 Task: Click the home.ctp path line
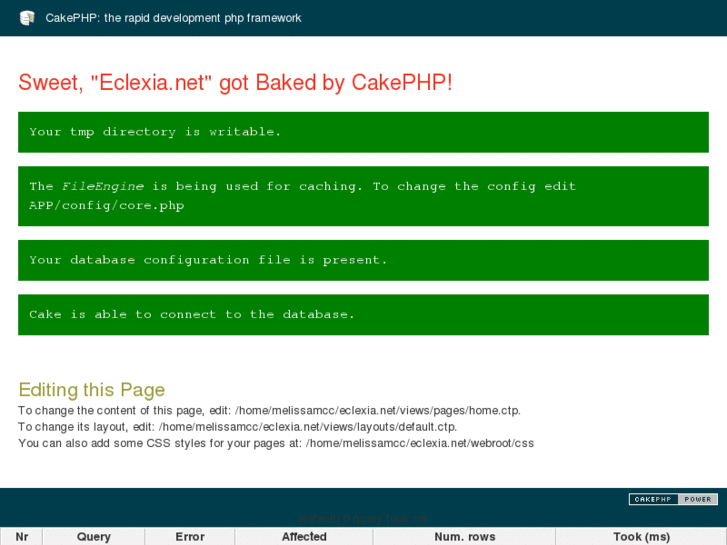pos(269,410)
